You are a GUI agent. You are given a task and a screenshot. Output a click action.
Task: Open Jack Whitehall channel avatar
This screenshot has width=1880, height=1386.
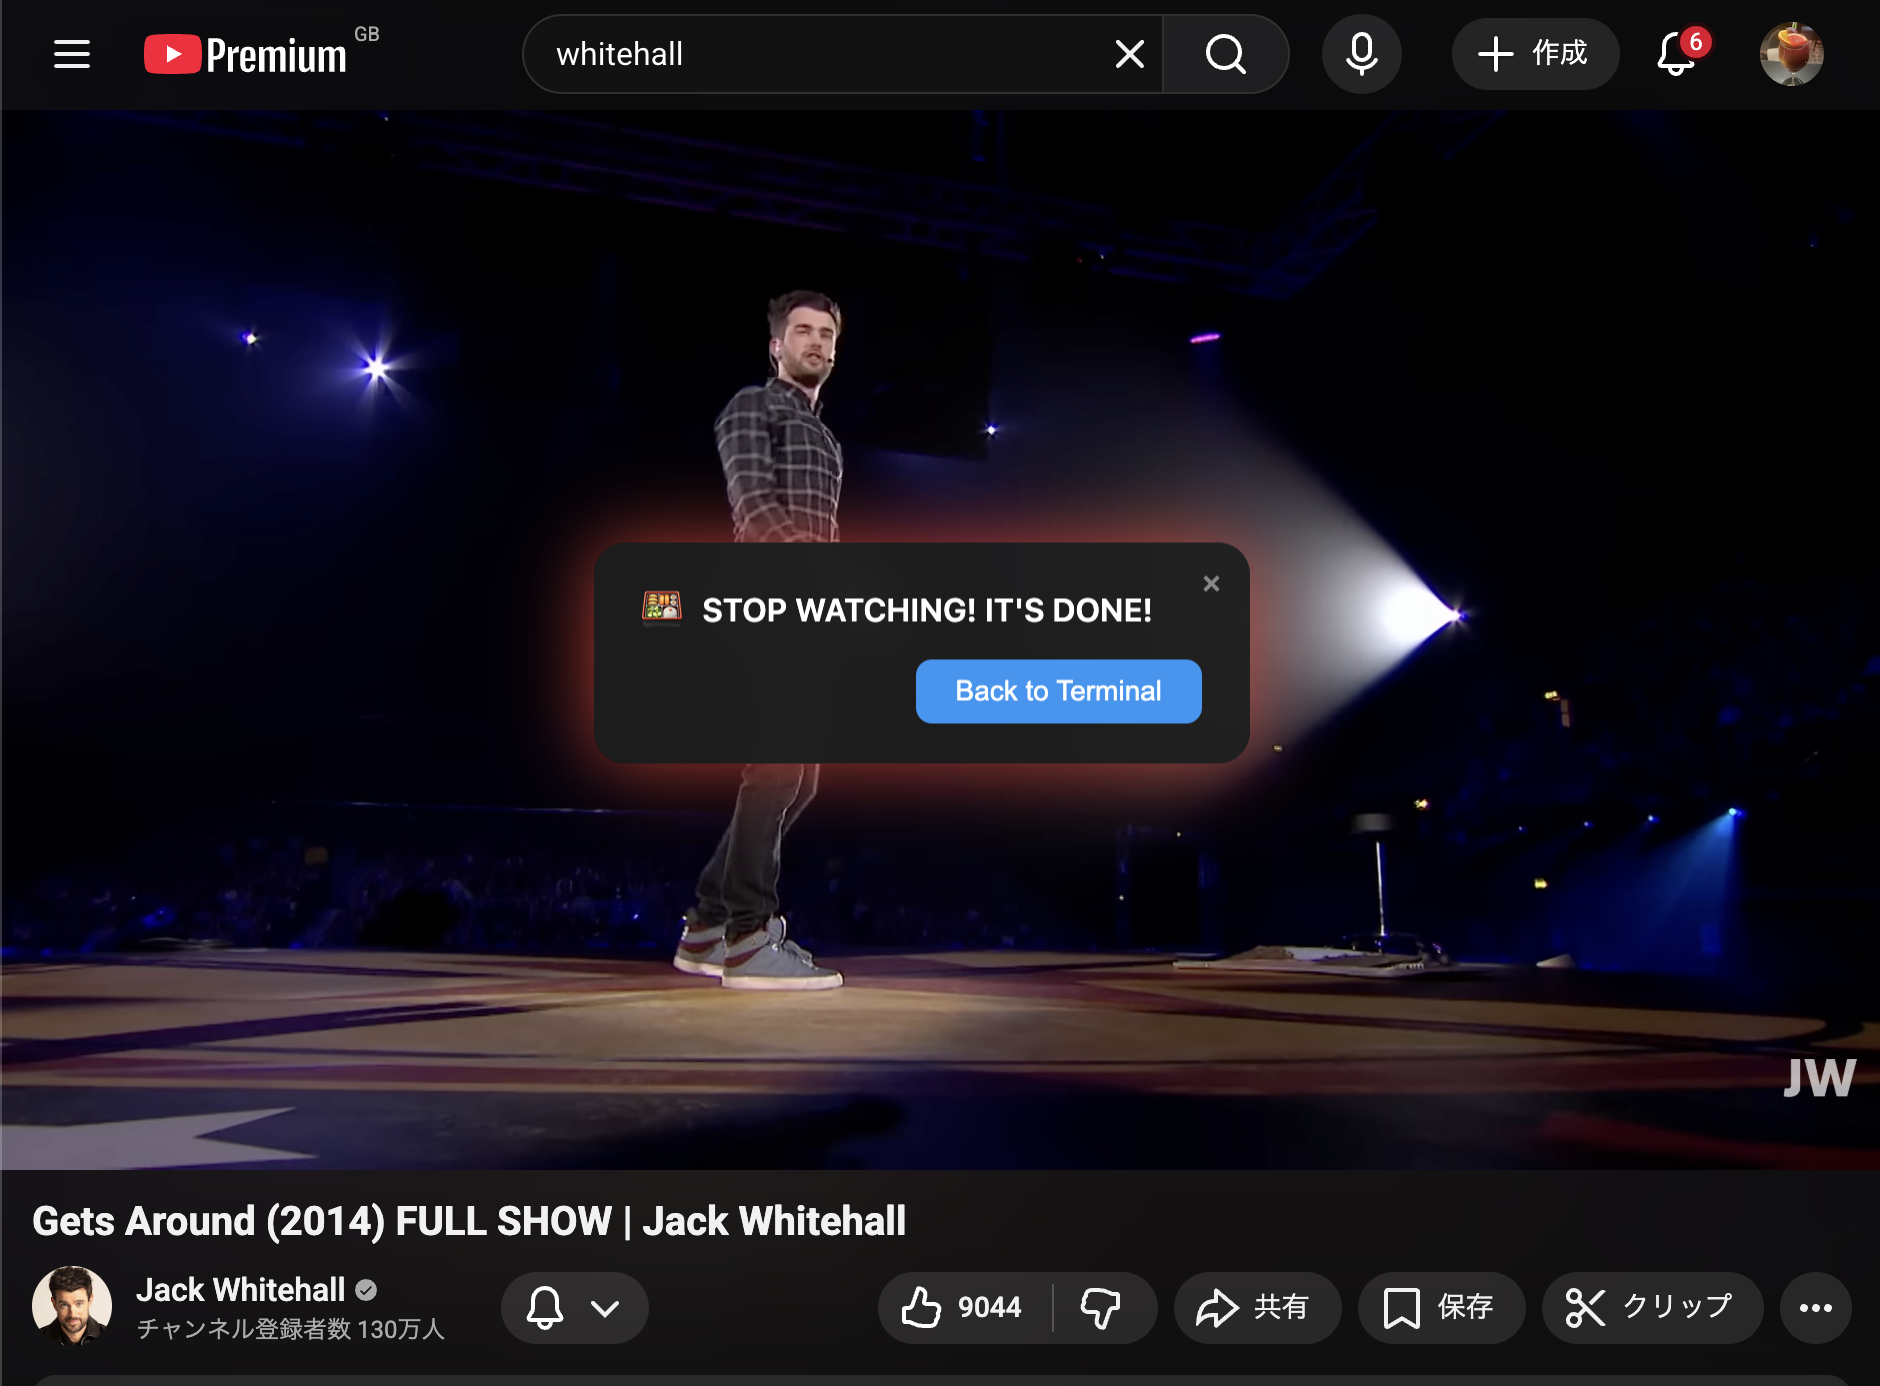[x=72, y=1306]
